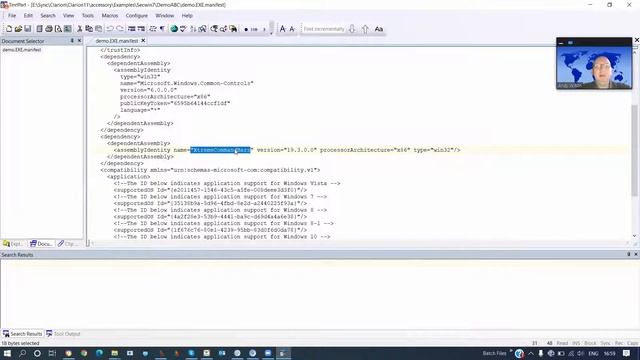The width and height of the screenshot is (640, 360).
Task: Click the Redo arrow icon
Action: click(120, 29)
